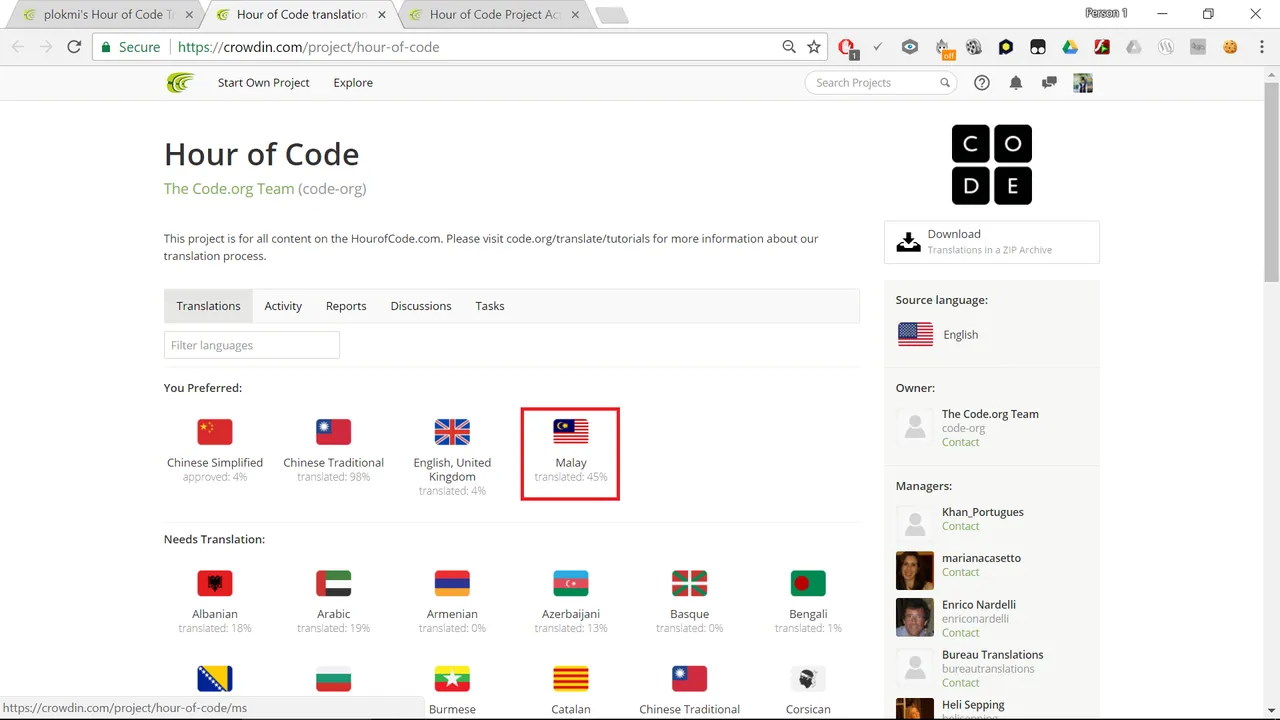This screenshot has height=720, width=1280.
Task: Click the cookie extension icon
Action: pyautogui.click(x=1230, y=47)
